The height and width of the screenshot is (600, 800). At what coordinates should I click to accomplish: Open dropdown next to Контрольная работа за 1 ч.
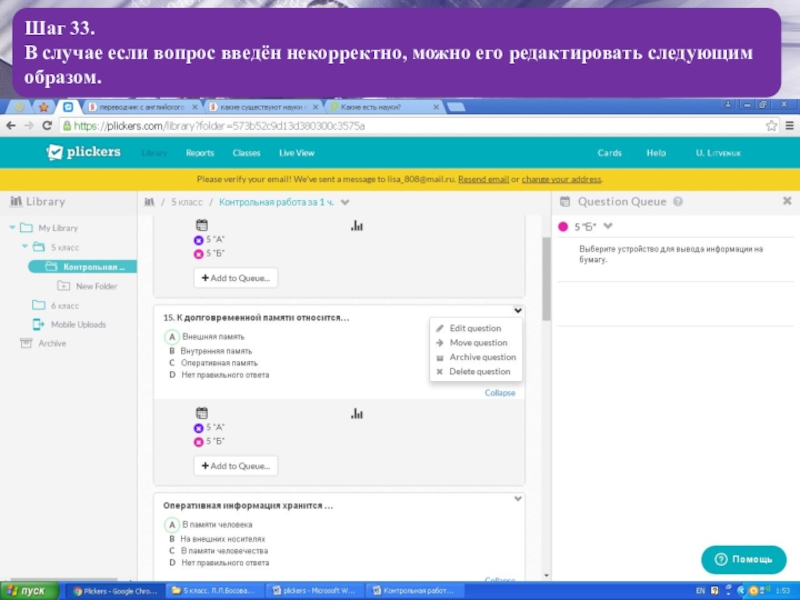345,203
